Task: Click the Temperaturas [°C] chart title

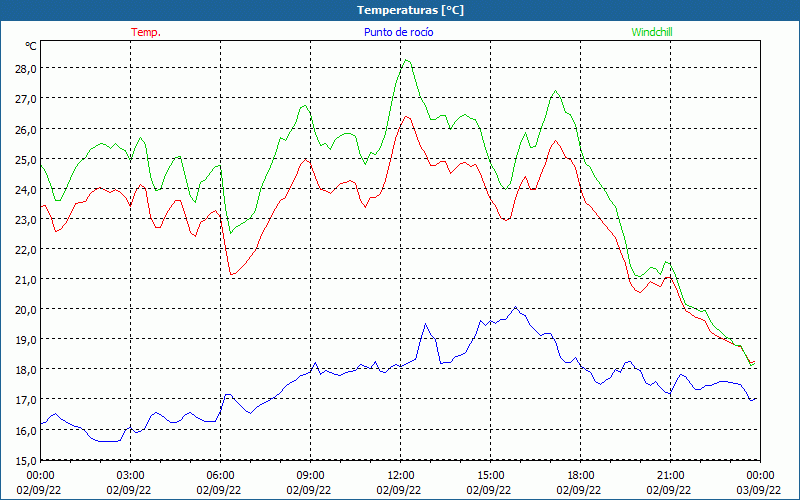Action: coord(410,9)
